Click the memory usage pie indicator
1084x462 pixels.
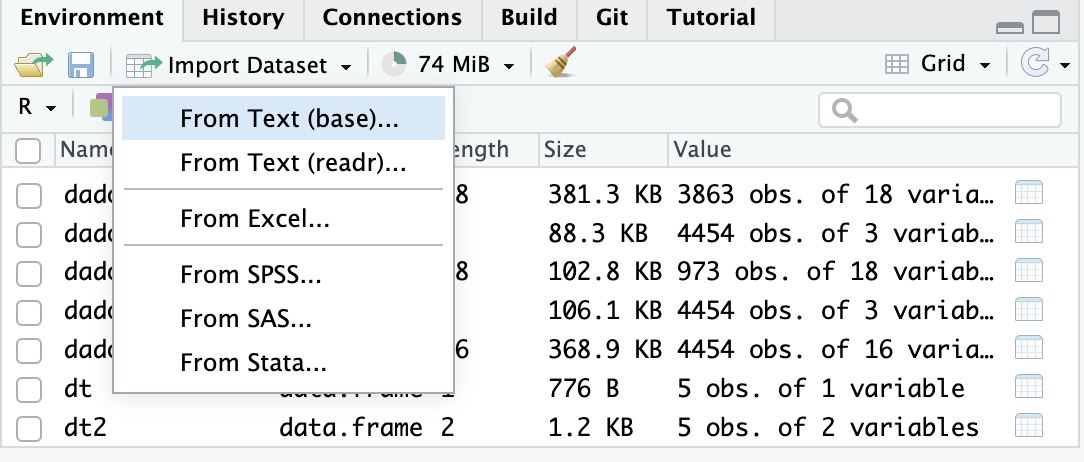(x=395, y=65)
